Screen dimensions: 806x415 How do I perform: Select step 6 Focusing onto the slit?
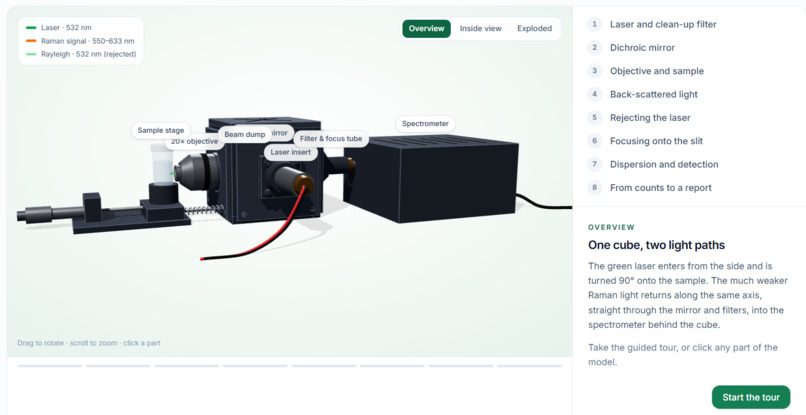click(x=646, y=141)
